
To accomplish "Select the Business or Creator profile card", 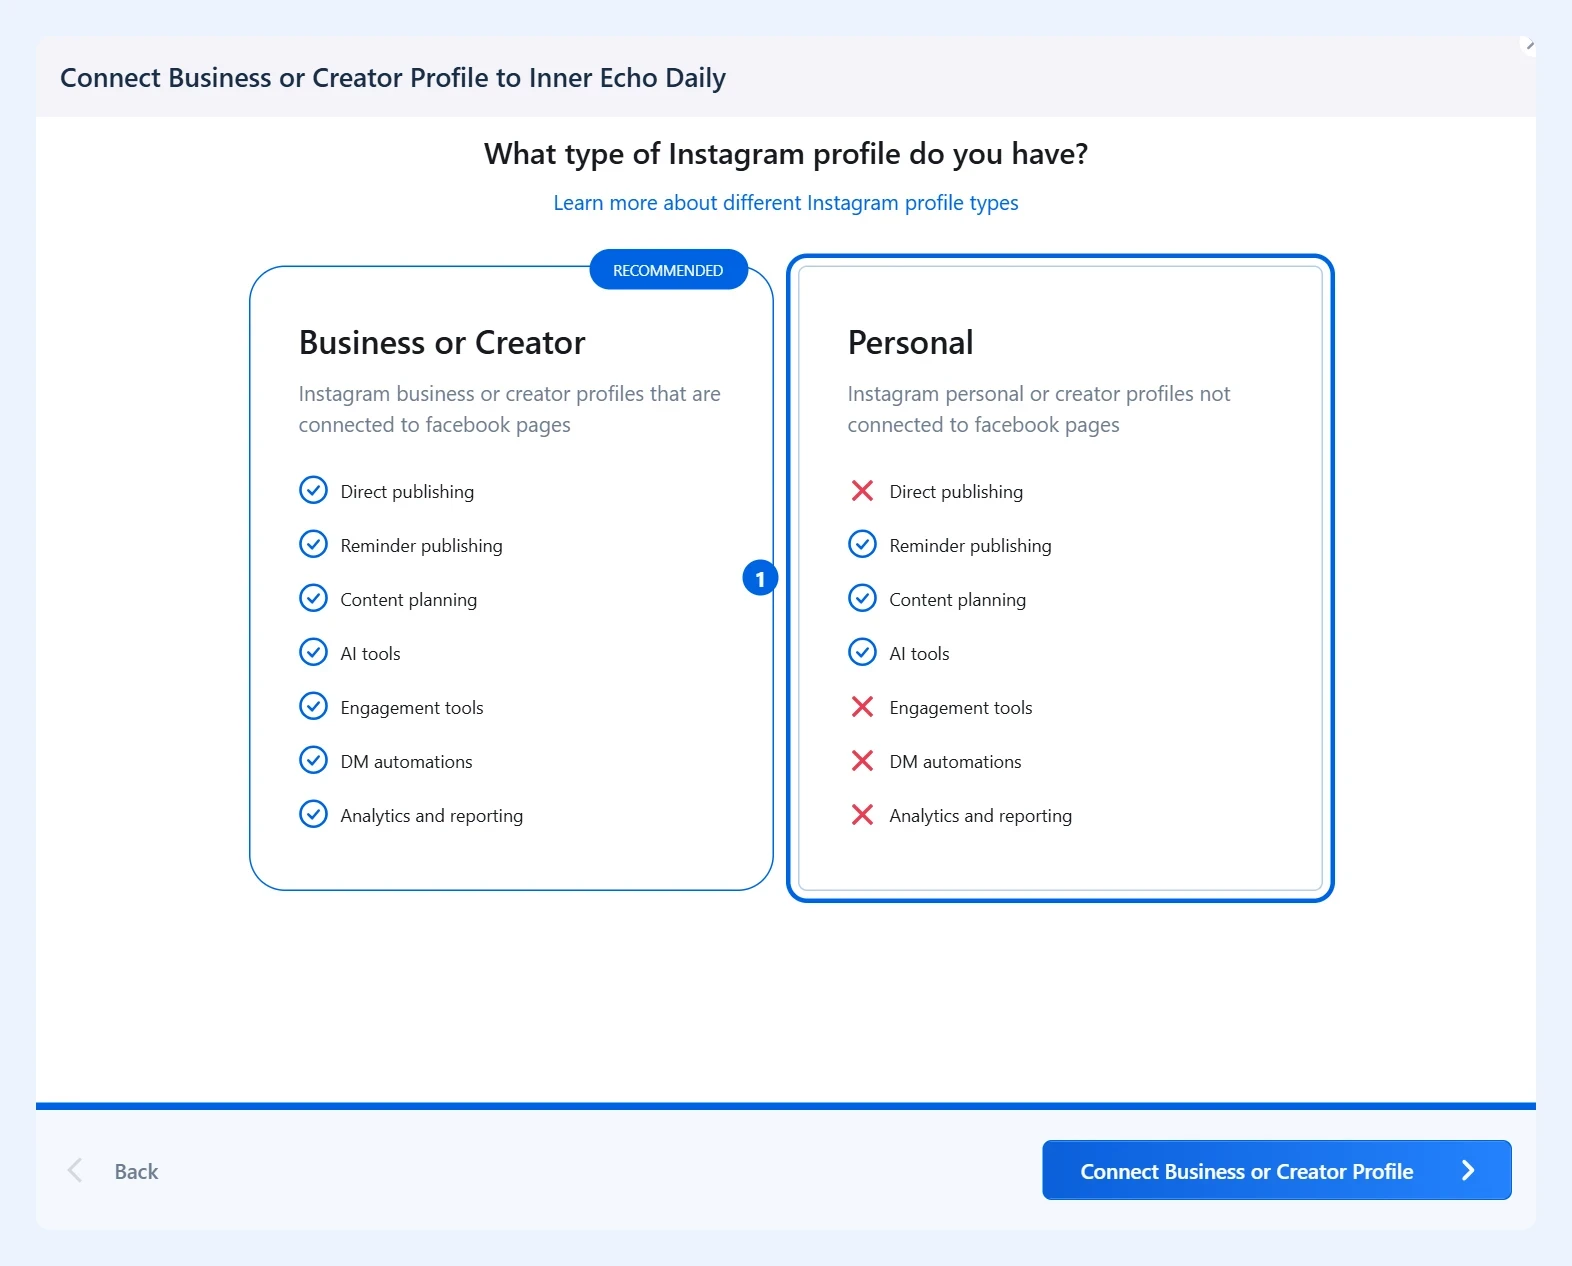I will click(511, 578).
